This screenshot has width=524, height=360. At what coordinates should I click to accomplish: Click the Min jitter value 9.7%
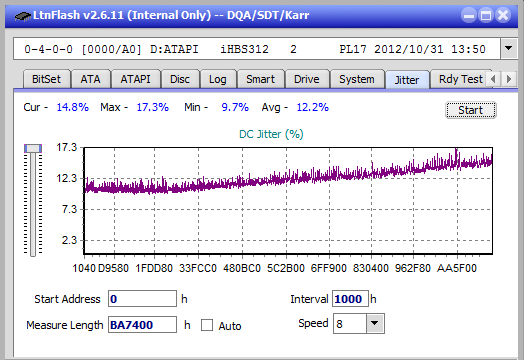point(235,107)
